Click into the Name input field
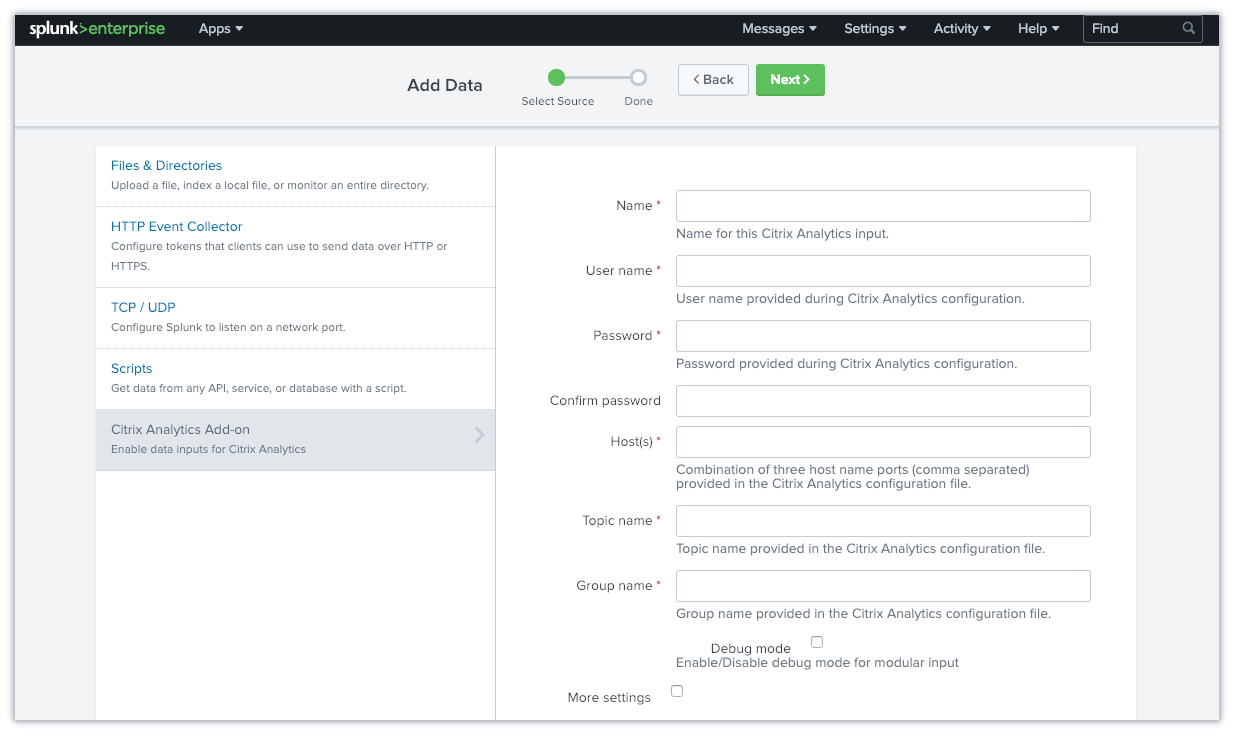Image resolution: width=1234 pixels, height=735 pixels. point(883,206)
